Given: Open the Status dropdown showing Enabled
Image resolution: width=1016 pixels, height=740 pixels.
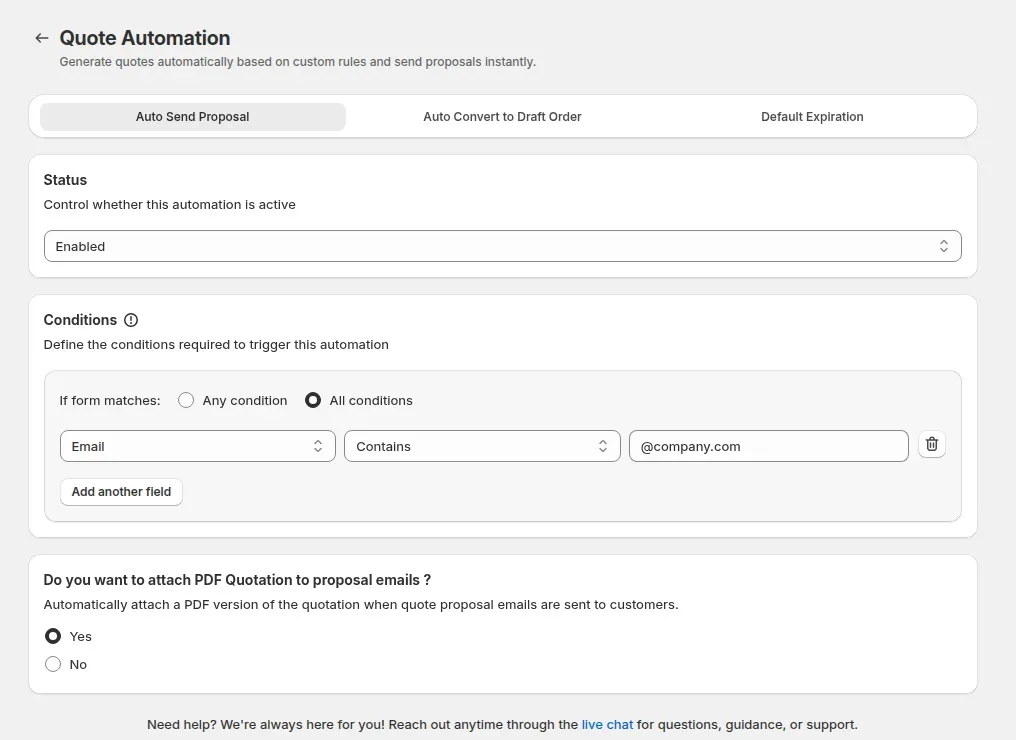Looking at the screenshot, I should coord(502,246).
